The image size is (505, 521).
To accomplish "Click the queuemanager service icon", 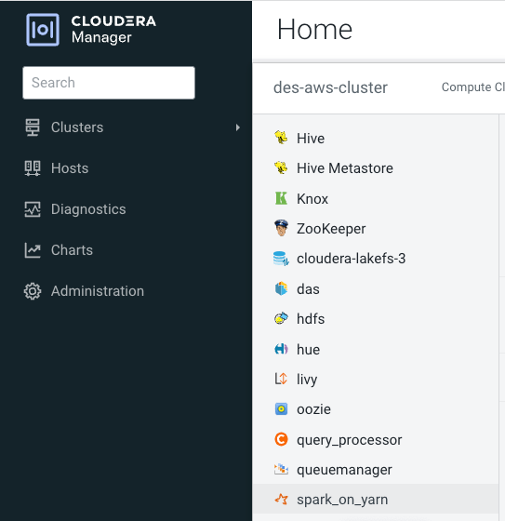I will pyautogui.click(x=281, y=469).
